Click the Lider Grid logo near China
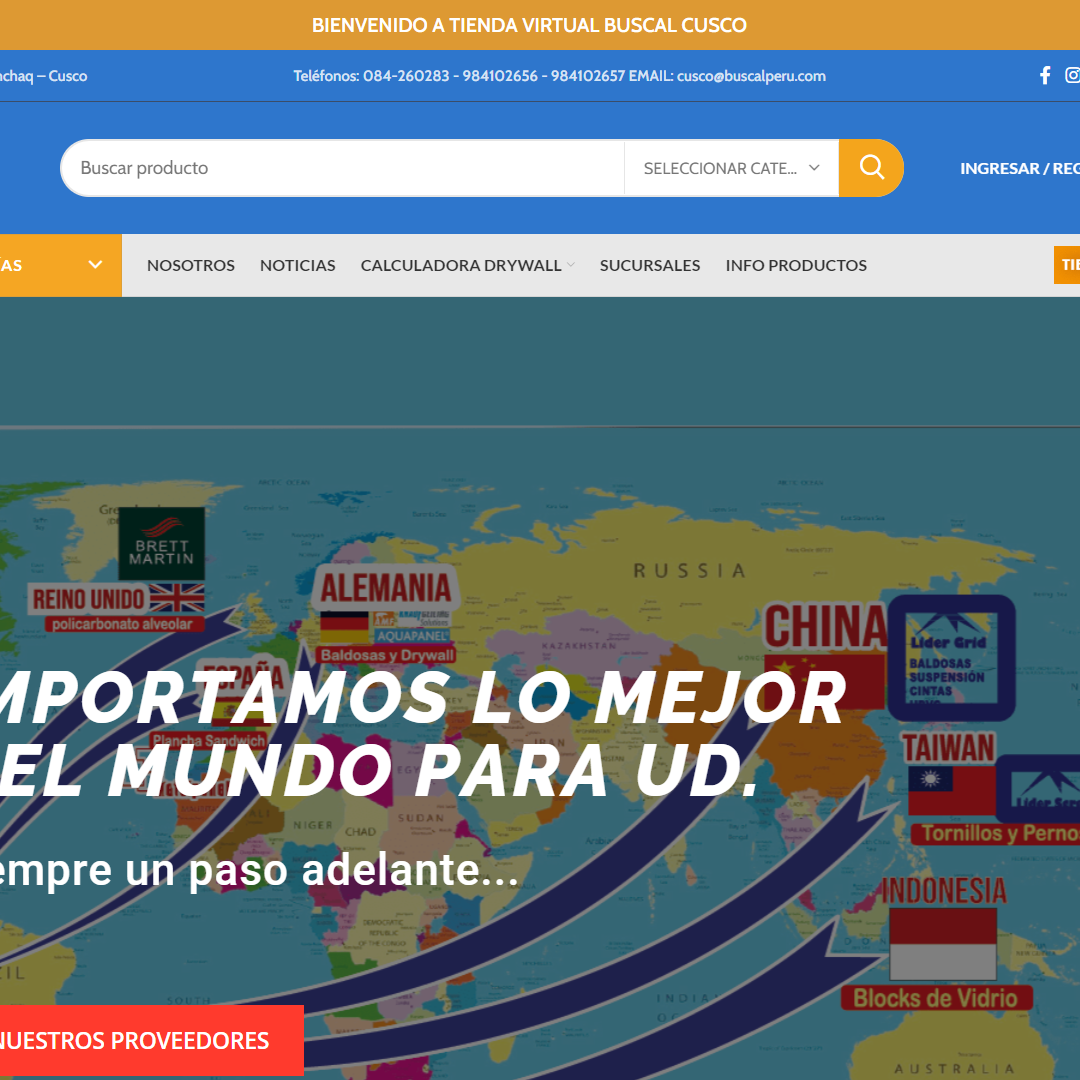 (x=951, y=658)
